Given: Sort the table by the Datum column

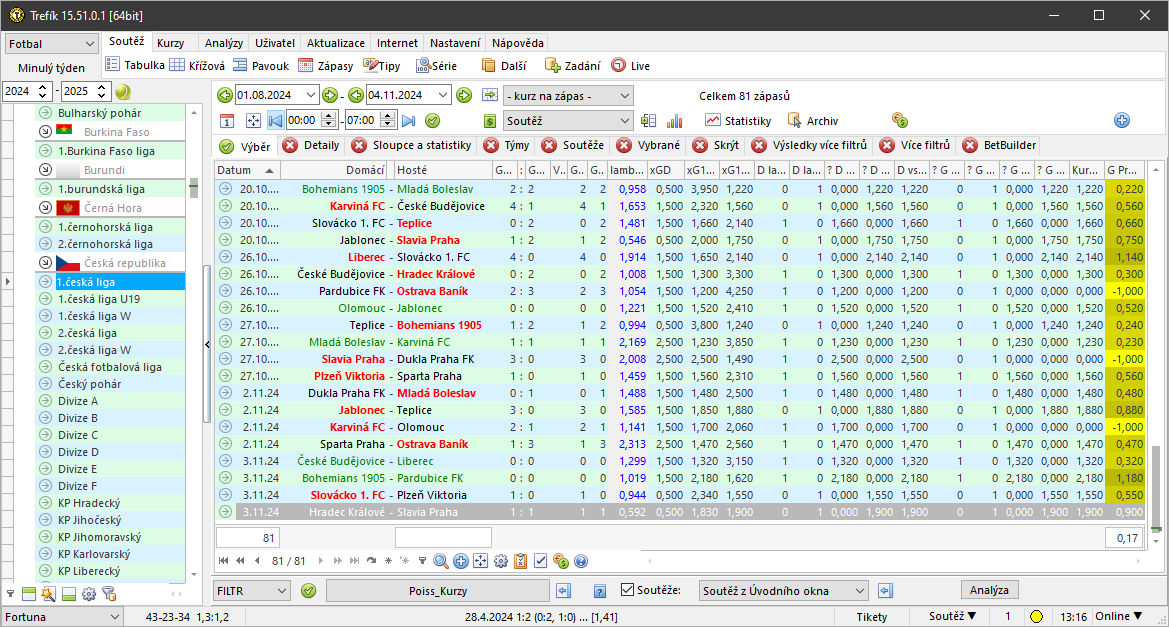Looking at the screenshot, I should point(246,170).
